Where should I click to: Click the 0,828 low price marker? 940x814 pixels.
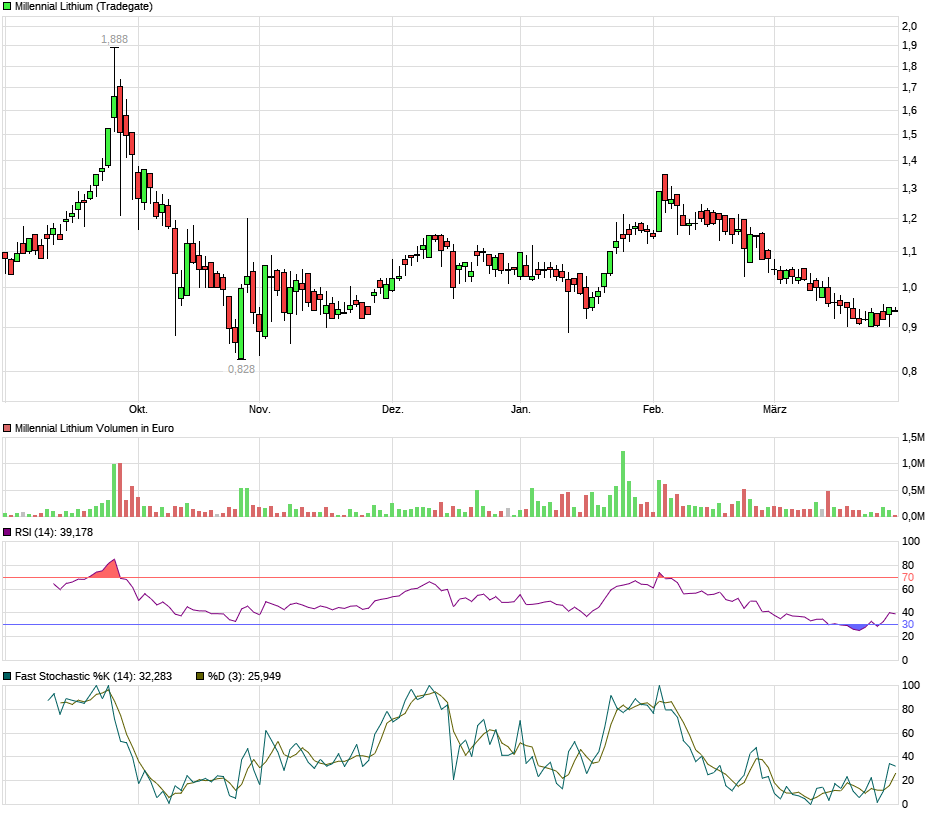tap(241, 369)
